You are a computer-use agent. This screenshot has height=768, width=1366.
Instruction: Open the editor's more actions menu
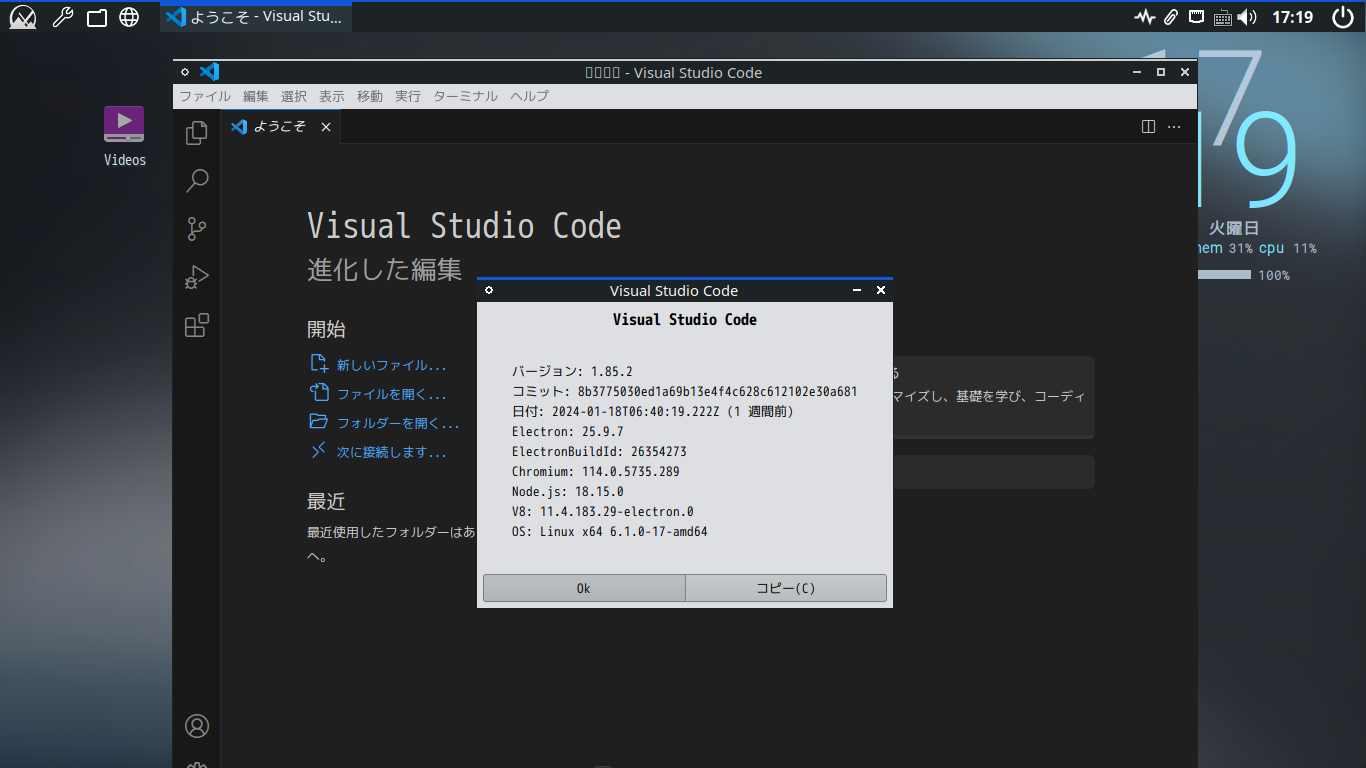(1174, 127)
